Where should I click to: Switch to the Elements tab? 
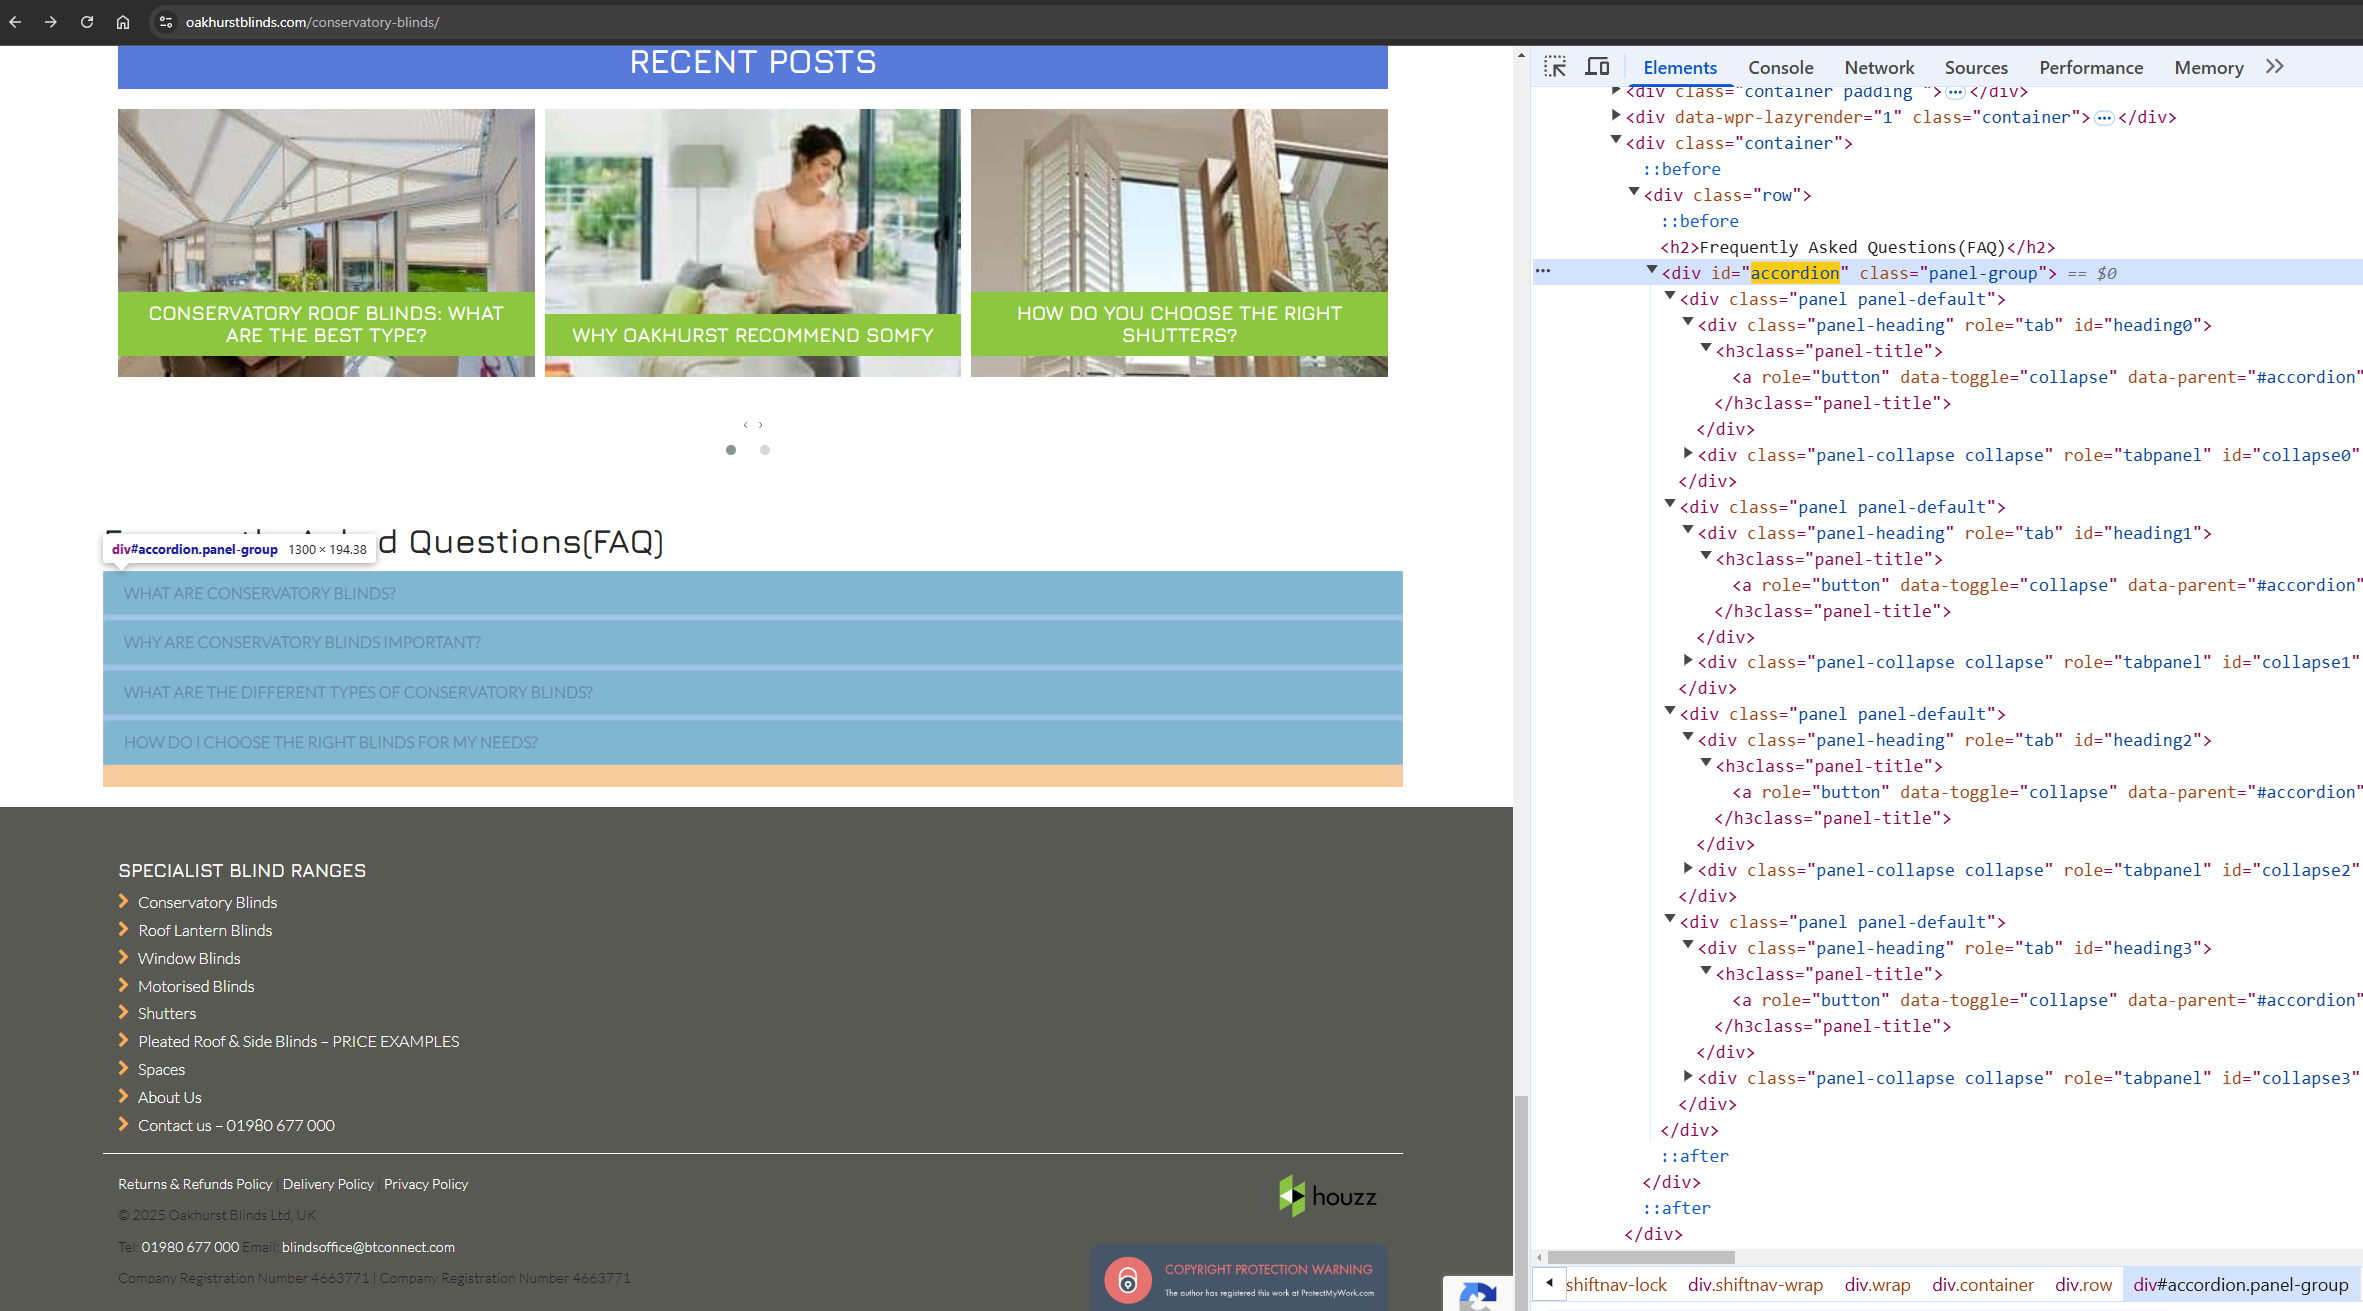pos(1680,67)
